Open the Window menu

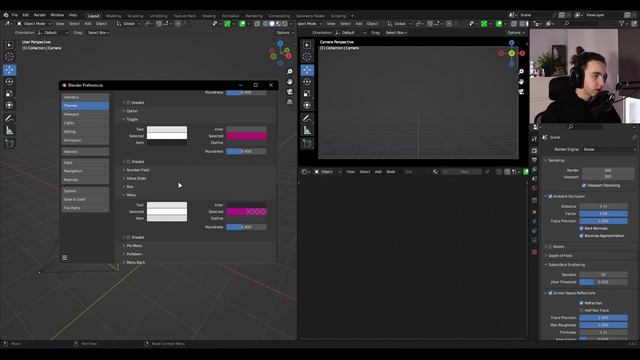[57, 15]
